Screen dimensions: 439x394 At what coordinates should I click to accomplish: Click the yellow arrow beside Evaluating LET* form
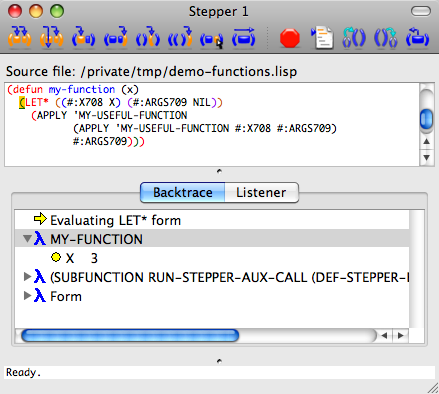(x=40, y=219)
